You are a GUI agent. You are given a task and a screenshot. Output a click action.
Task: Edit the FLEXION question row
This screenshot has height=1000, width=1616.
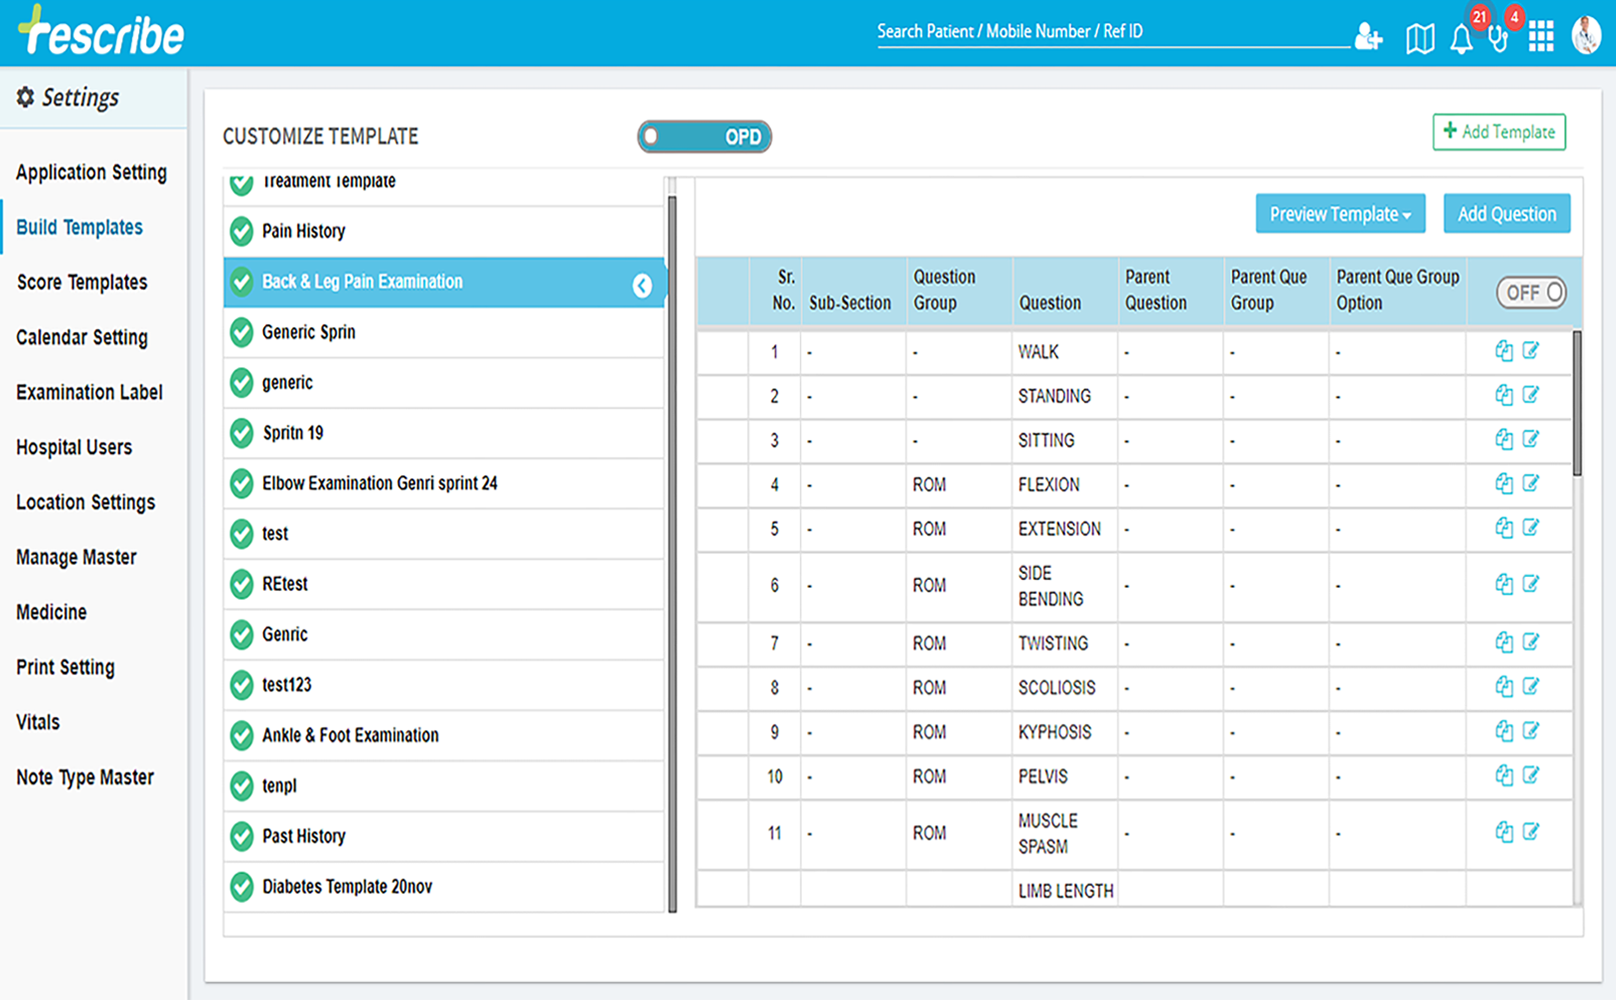[x=1531, y=483]
